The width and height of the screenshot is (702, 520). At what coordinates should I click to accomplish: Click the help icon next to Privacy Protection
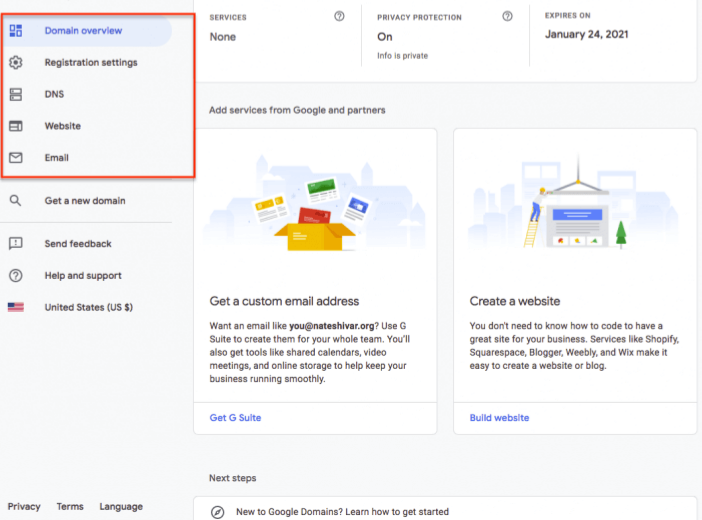point(507,17)
